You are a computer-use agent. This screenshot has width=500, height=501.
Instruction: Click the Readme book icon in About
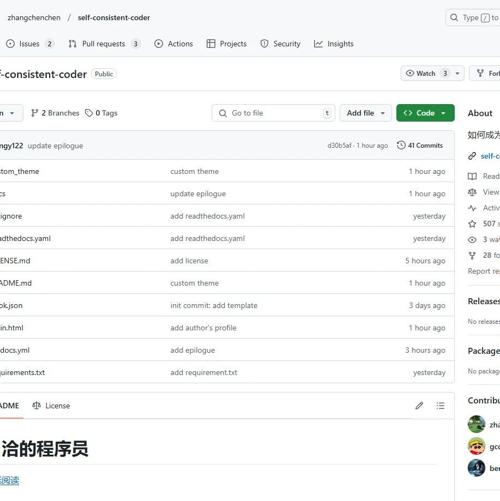472,176
